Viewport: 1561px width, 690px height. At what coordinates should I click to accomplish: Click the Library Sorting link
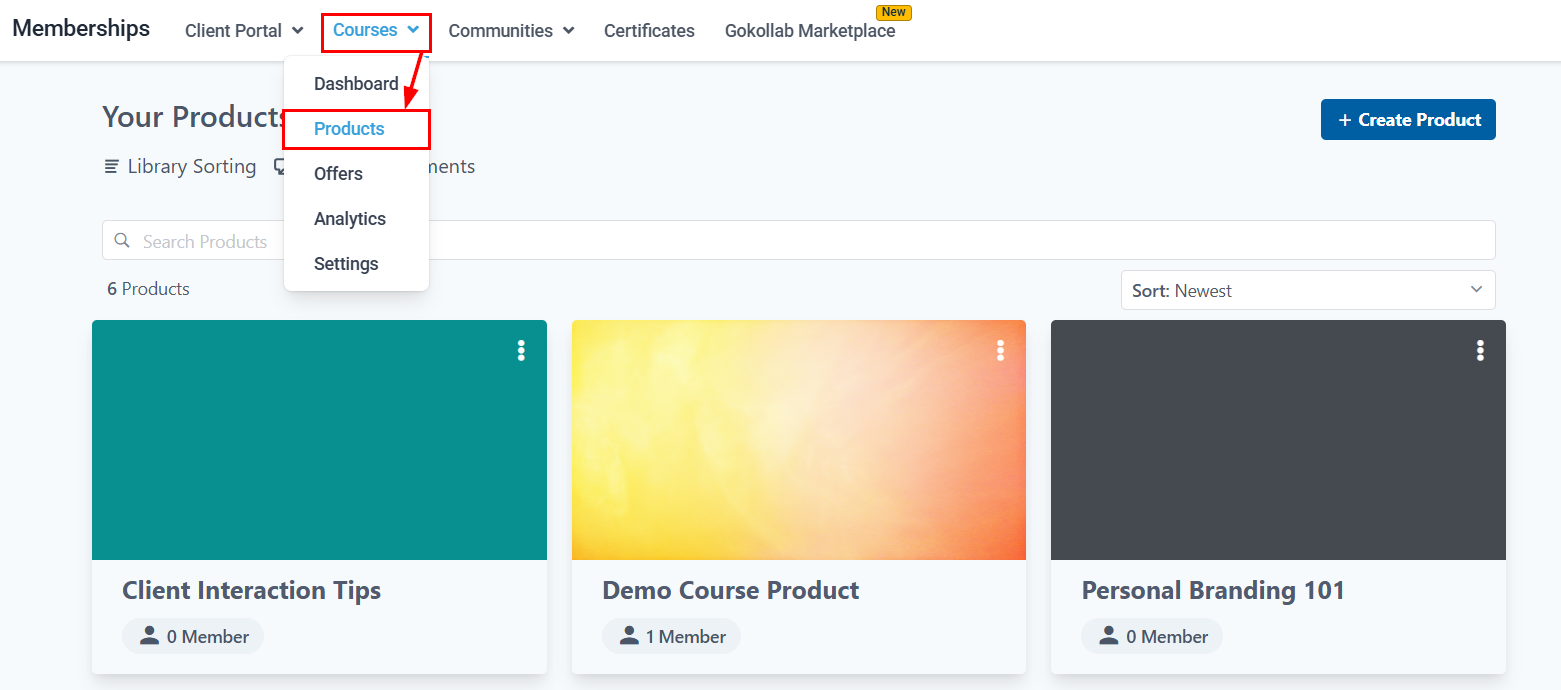(180, 167)
